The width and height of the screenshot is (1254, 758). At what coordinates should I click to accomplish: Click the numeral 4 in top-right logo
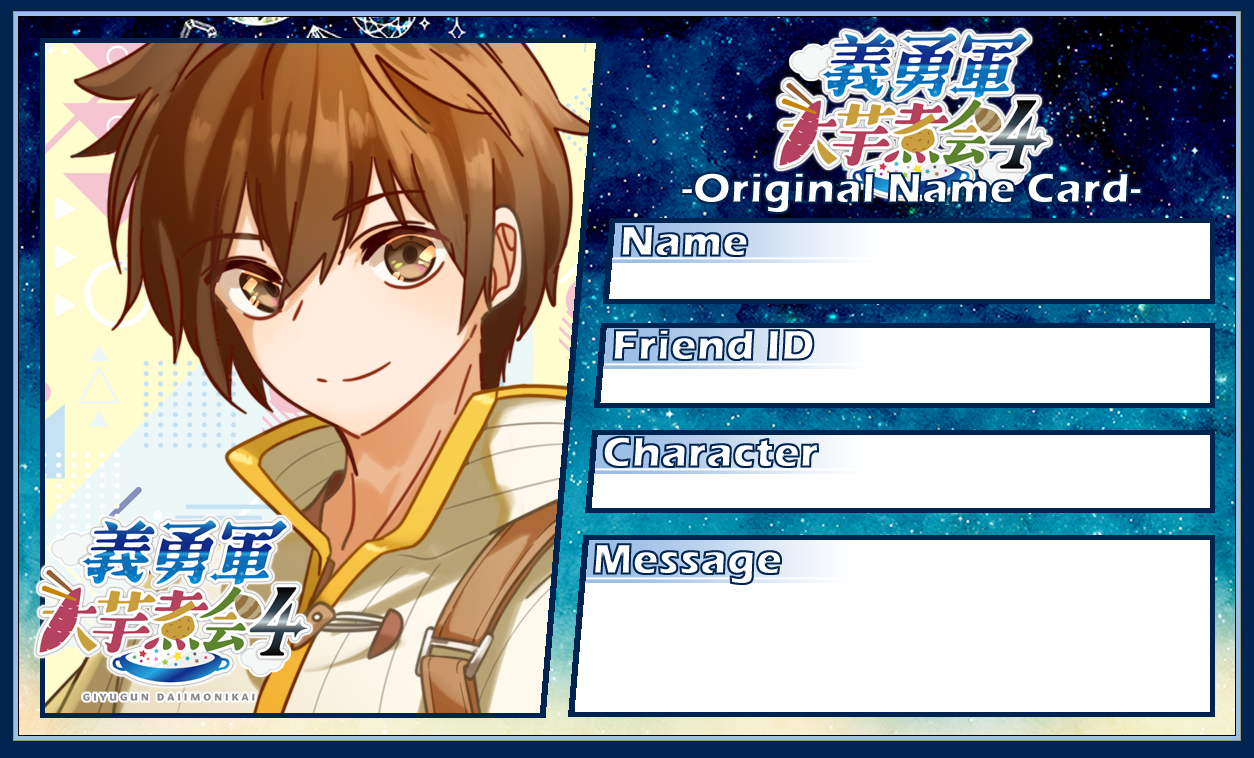pyautogui.click(x=1020, y=134)
